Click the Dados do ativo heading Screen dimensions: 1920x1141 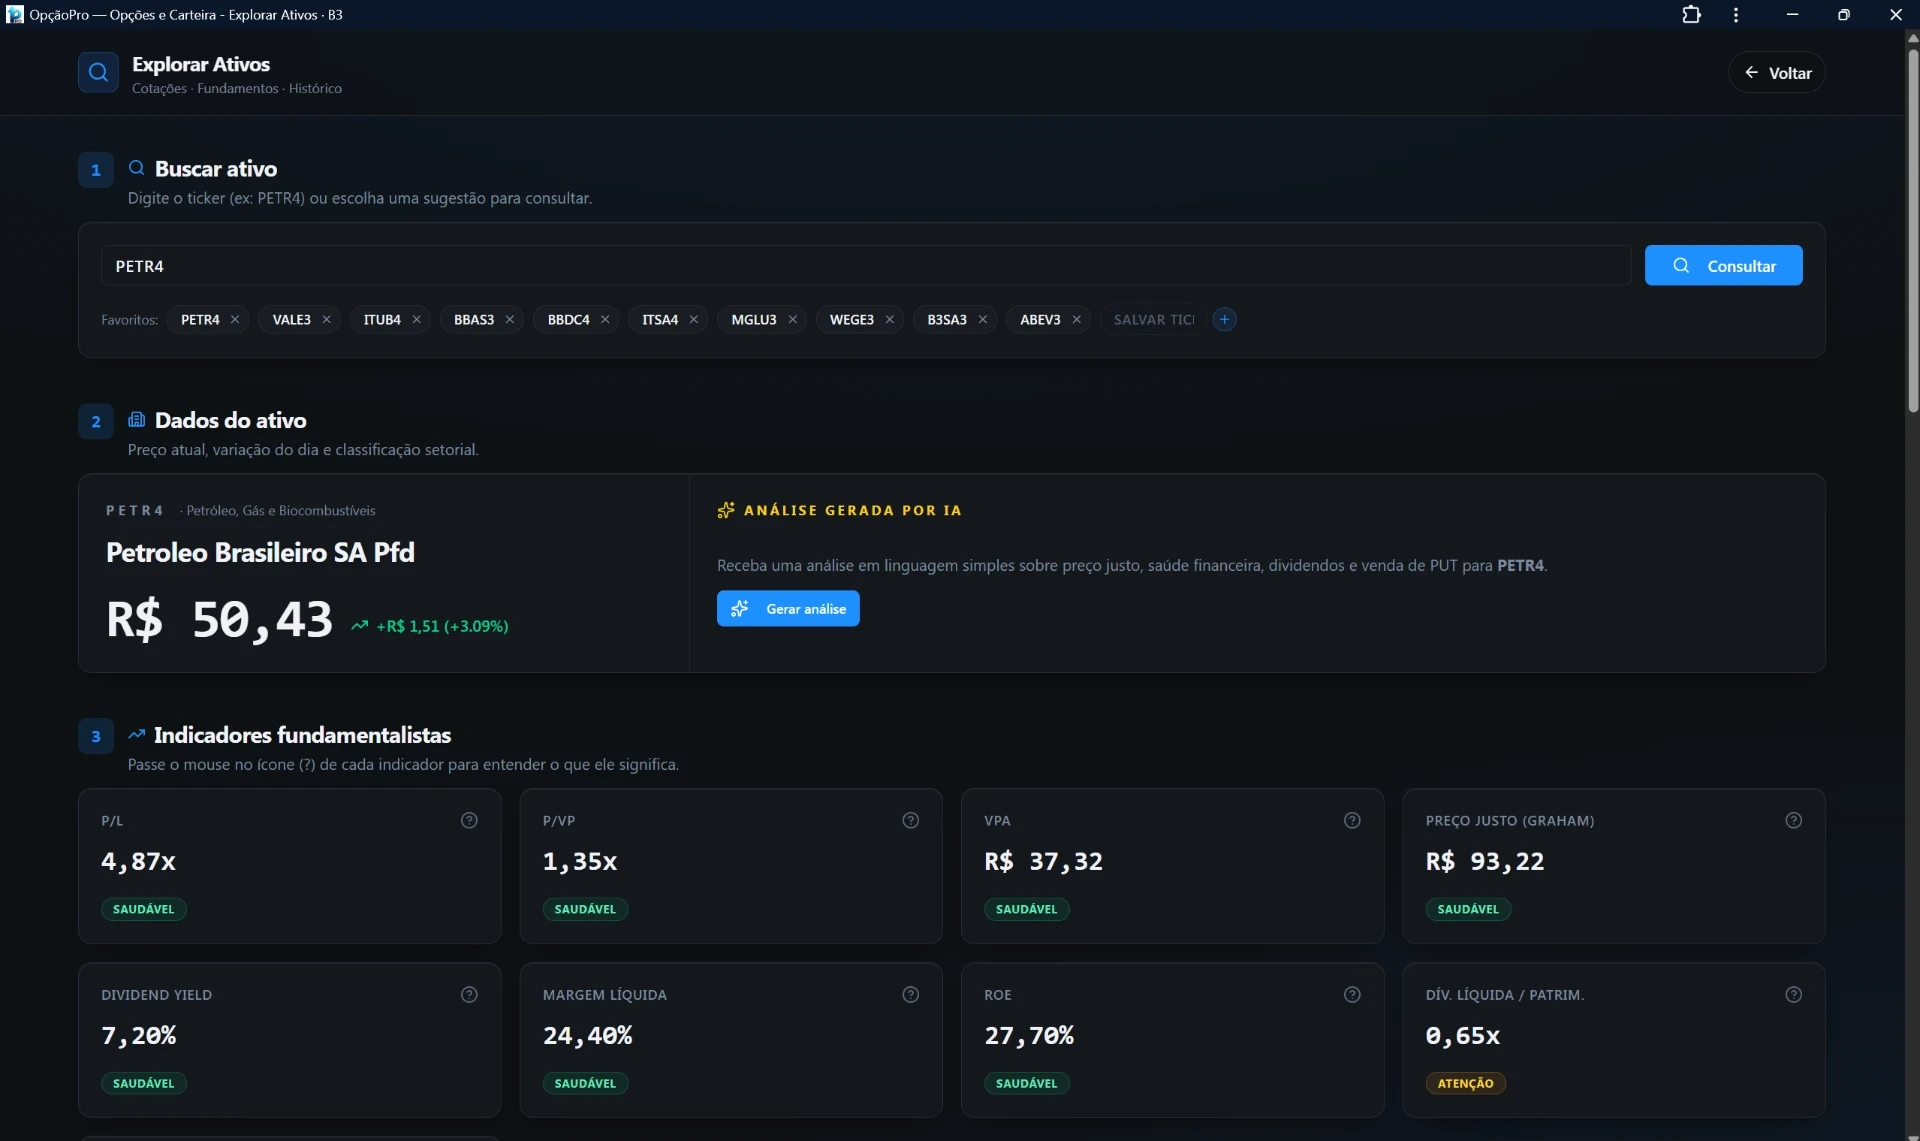230,421
